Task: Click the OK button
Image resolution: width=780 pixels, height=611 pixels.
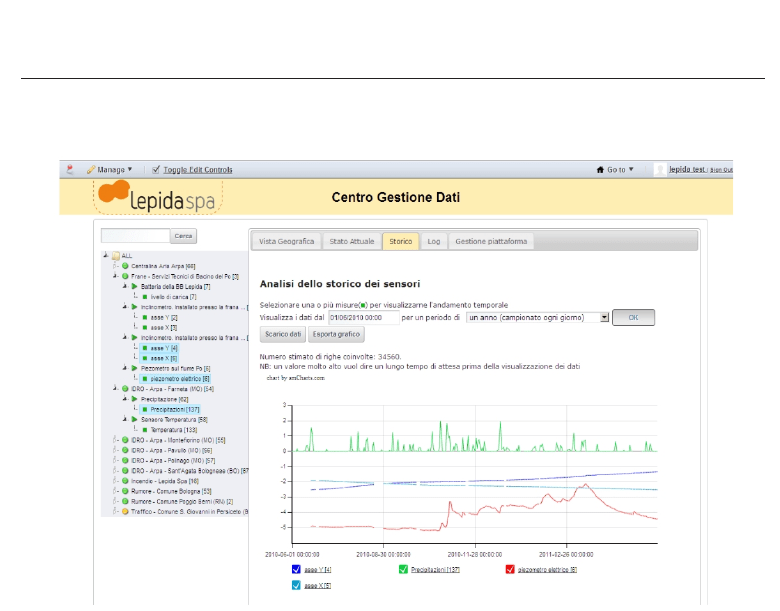Action: coord(633,317)
